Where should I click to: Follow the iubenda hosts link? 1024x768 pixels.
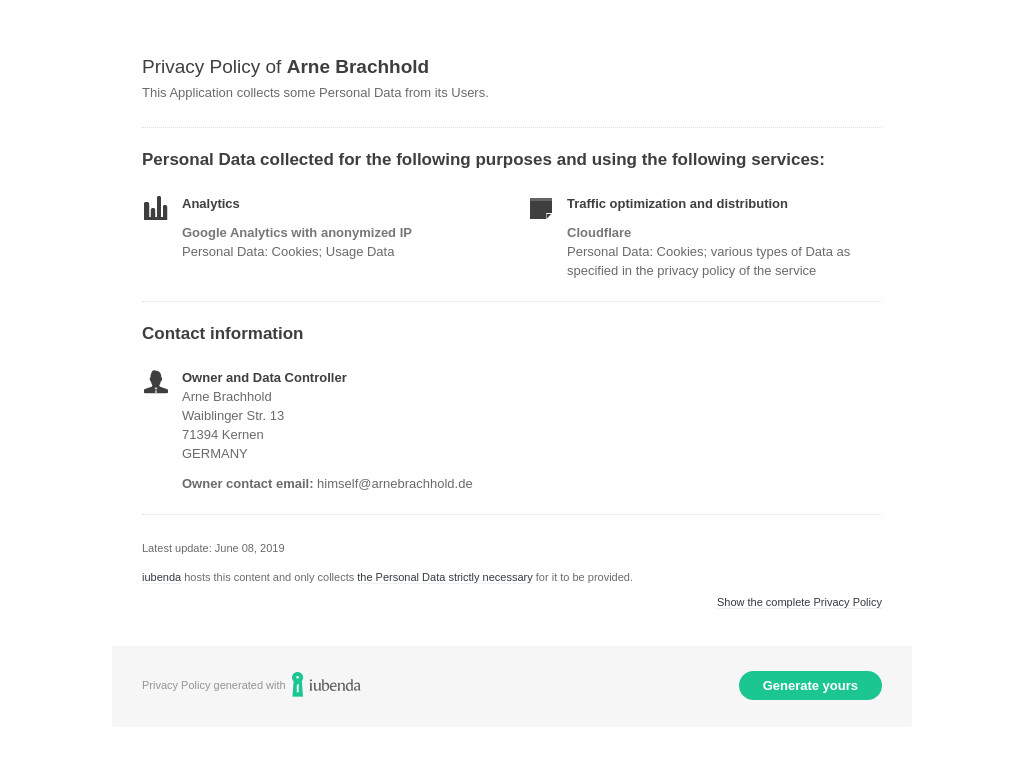(161, 577)
